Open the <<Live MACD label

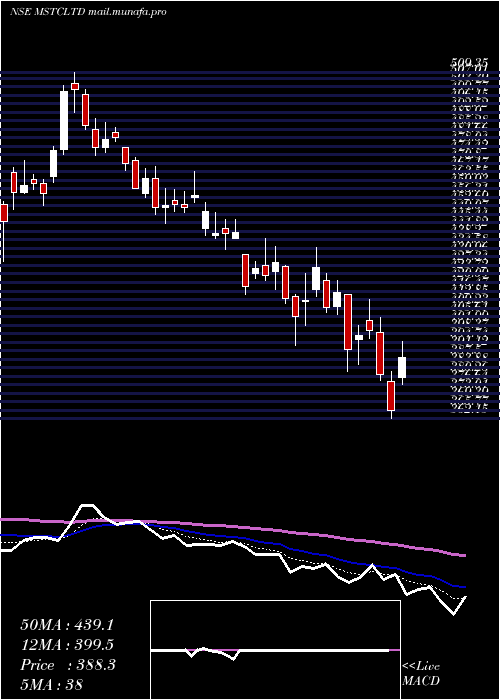[x=421, y=674]
